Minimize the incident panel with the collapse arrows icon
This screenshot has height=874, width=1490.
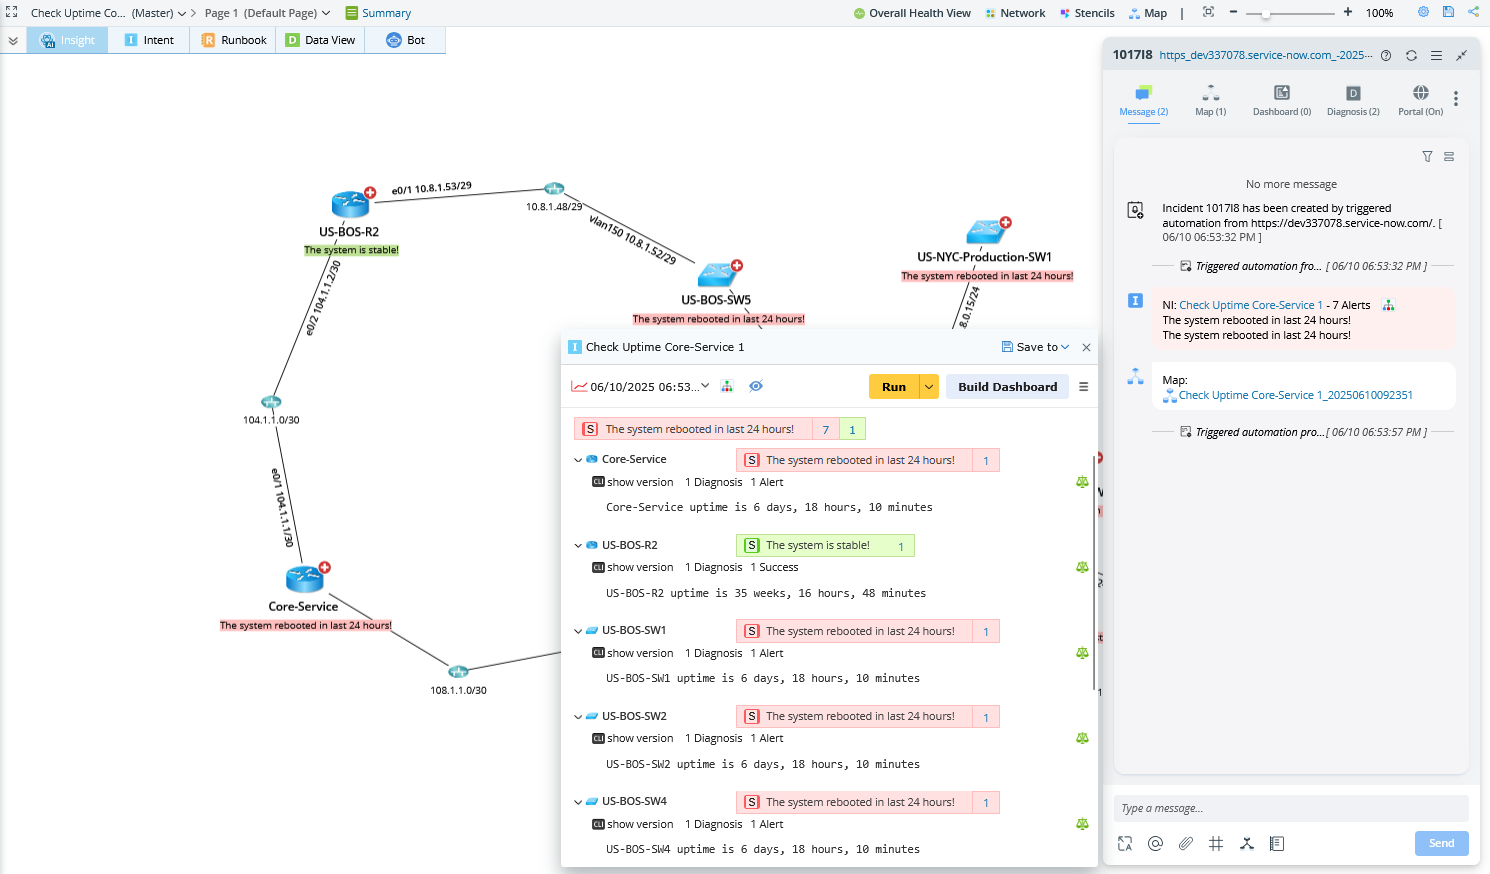[1461, 55]
